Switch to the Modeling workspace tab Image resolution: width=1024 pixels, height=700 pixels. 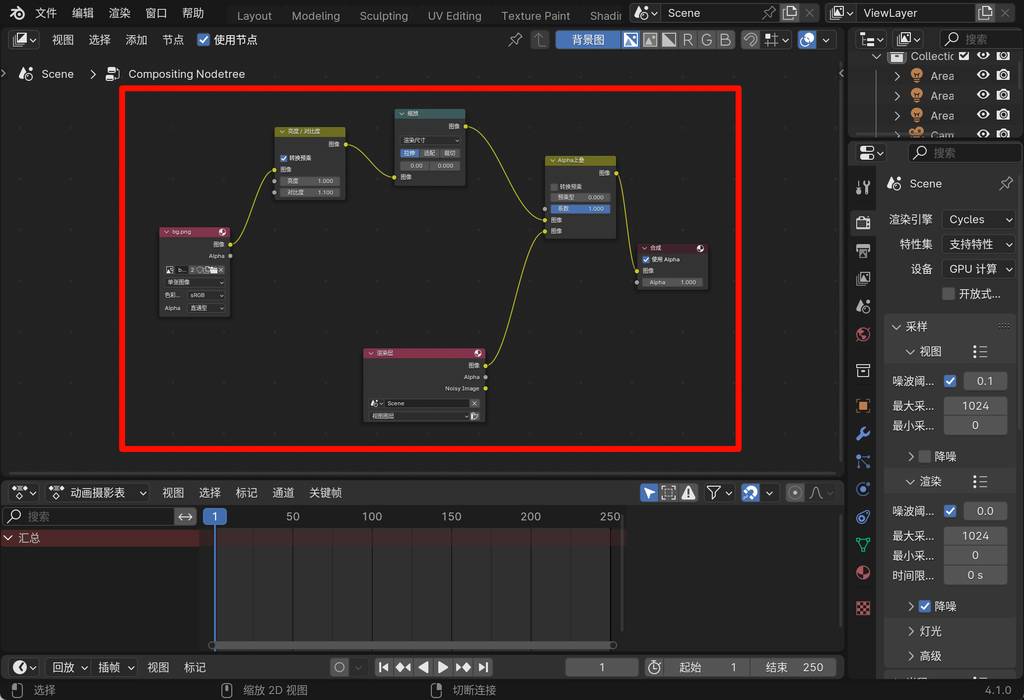(x=315, y=16)
